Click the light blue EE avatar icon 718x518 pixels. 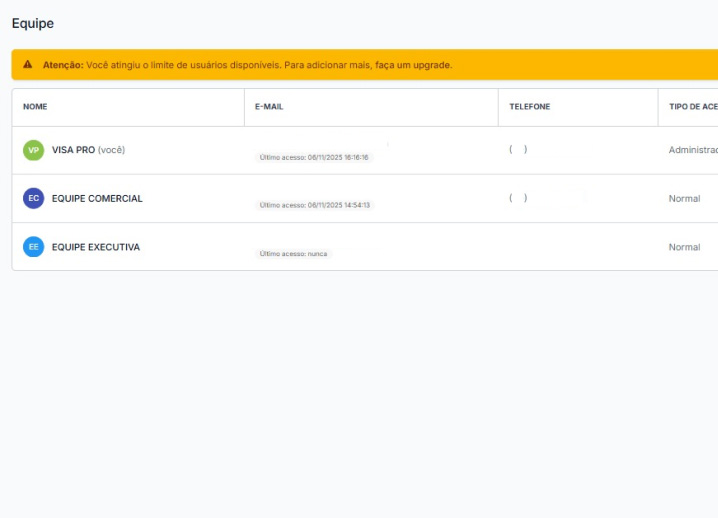point(33,247)
